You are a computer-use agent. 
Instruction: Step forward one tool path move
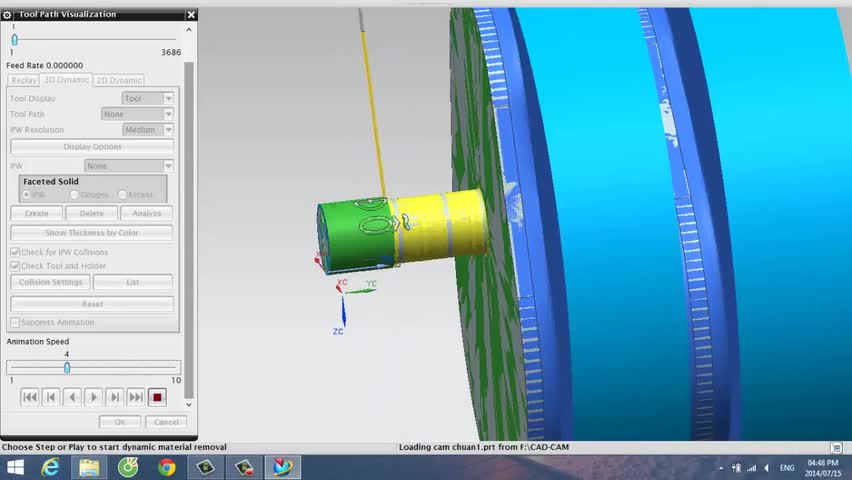pos(115,397)
